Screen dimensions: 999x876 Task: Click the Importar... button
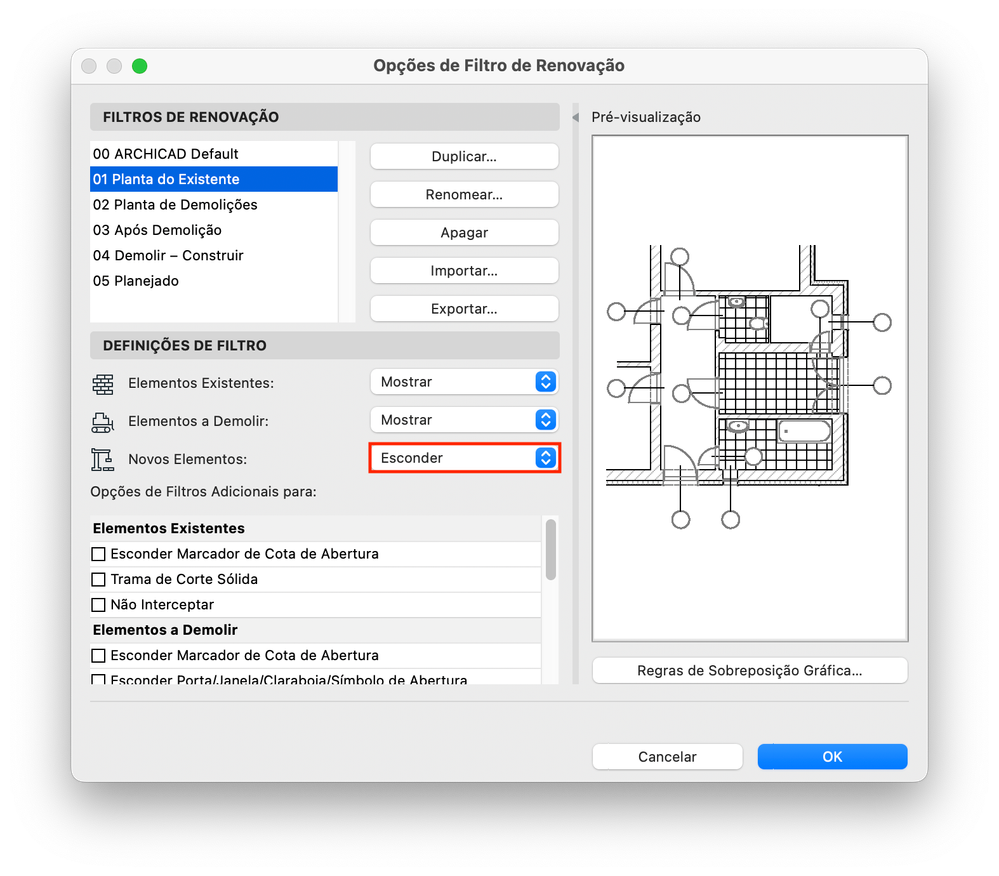[x=464, y=271]
